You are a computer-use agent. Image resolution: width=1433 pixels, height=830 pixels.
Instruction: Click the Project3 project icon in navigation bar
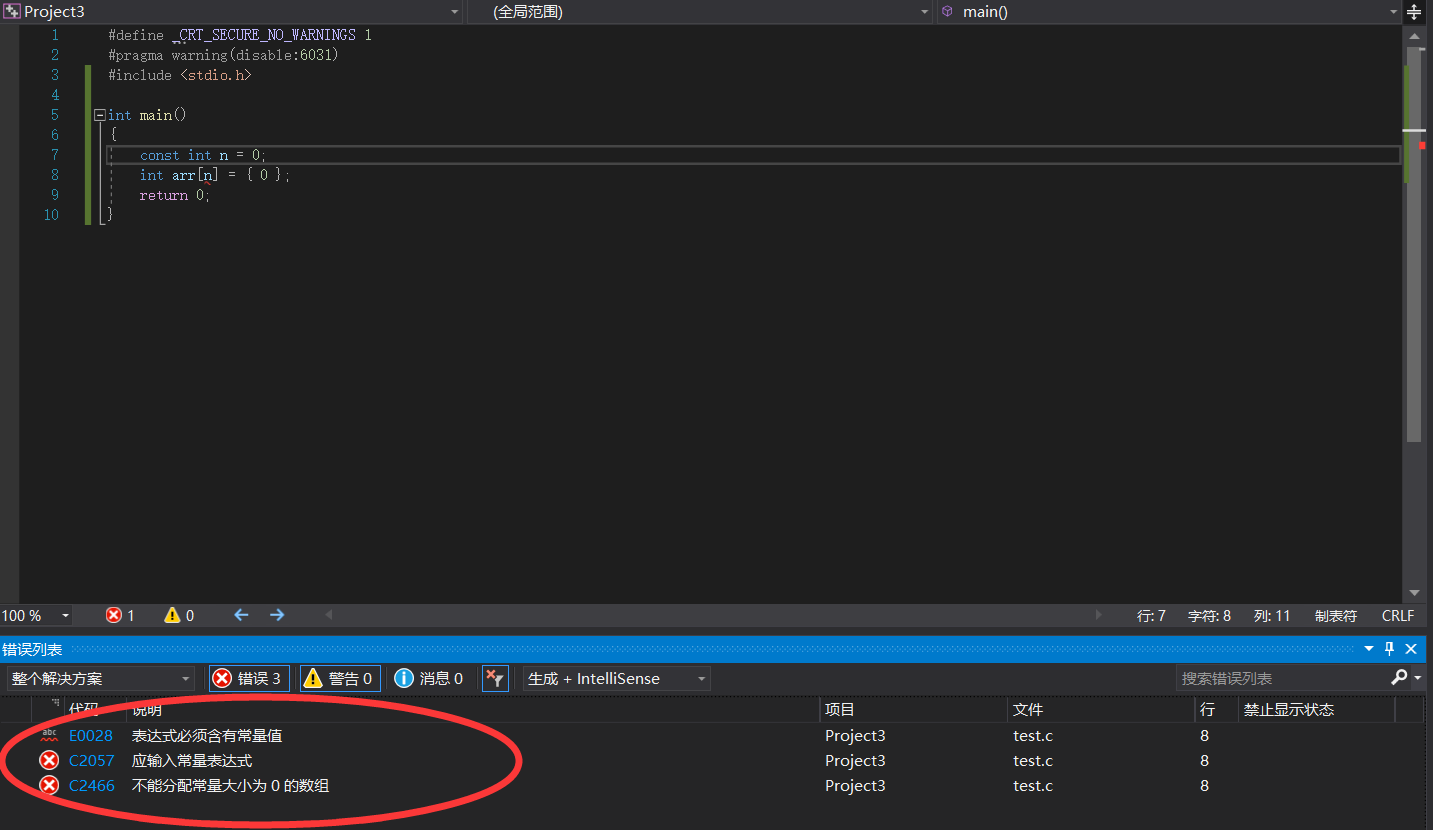tap(12, 12)
